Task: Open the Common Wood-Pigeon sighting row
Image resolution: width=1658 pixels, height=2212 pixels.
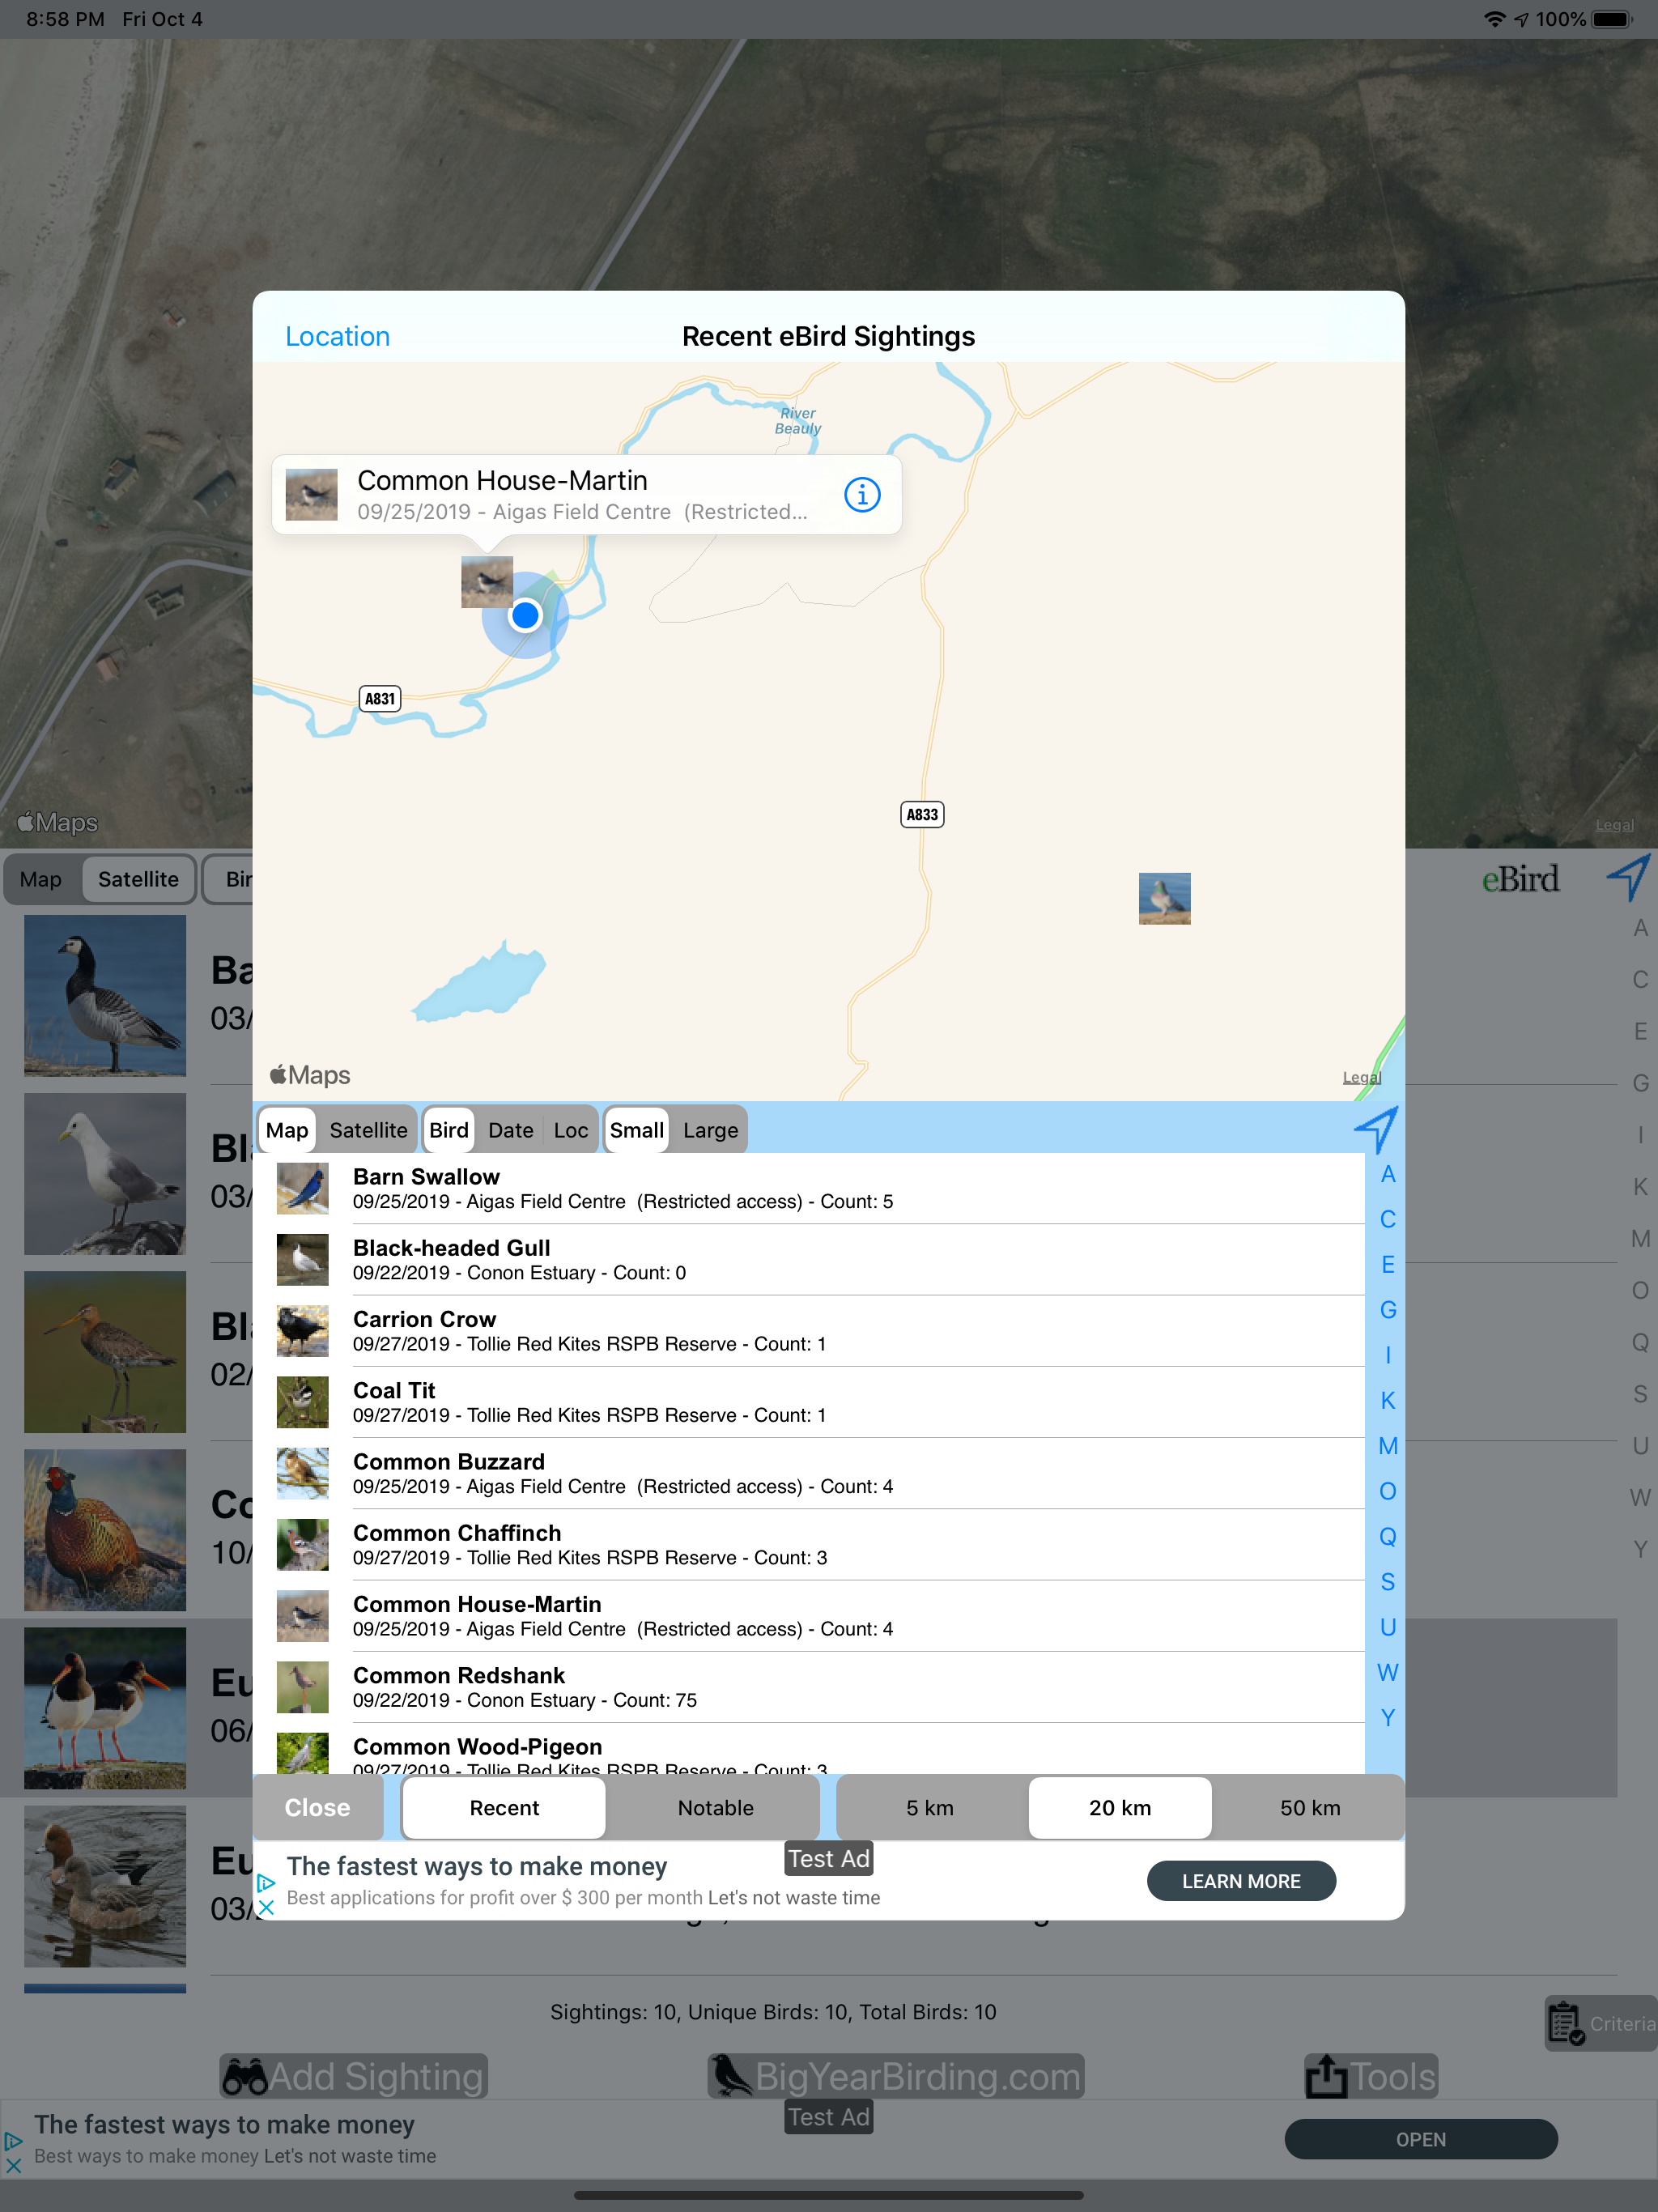Action: [x=810, y=1749]
